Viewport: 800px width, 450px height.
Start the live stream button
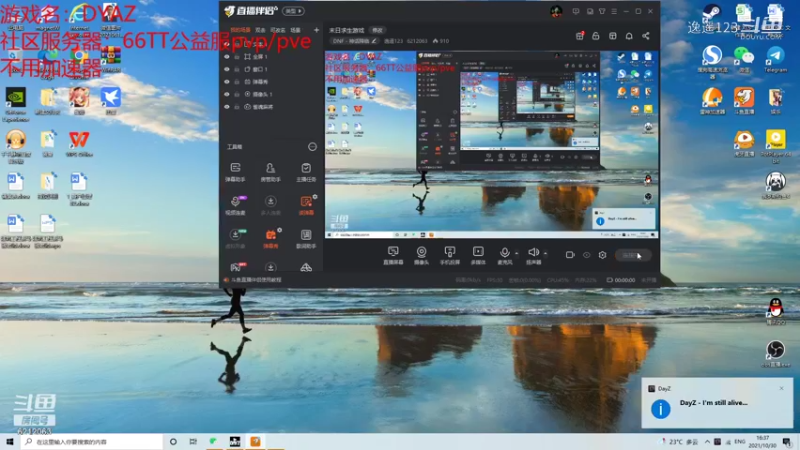633,255
